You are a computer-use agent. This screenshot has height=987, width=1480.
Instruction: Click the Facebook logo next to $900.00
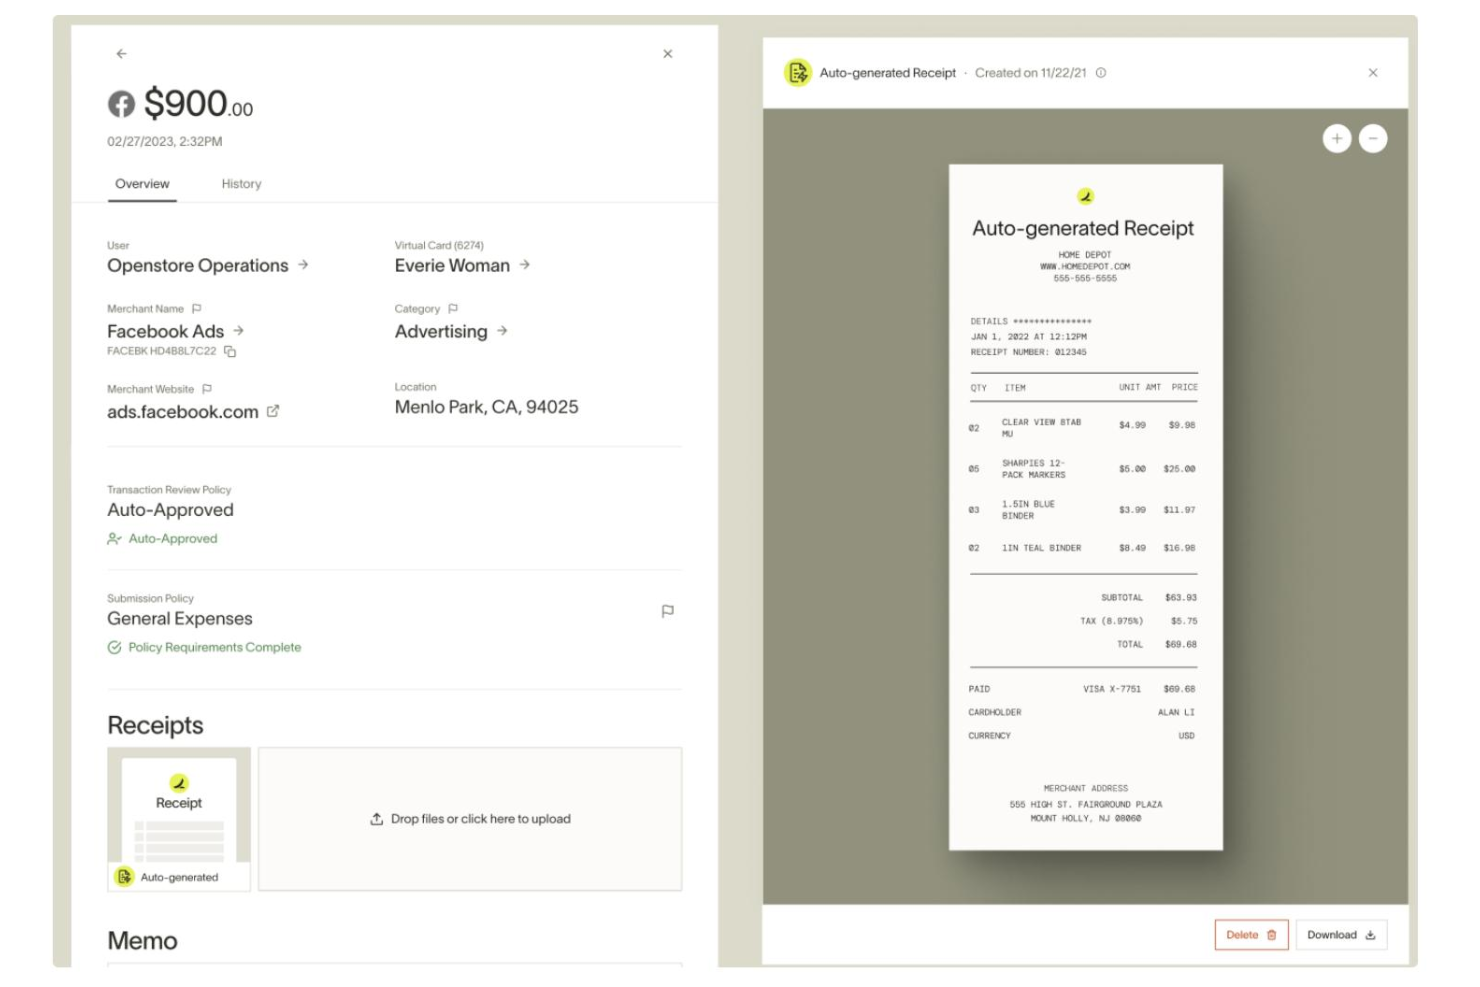coord(121,104)
